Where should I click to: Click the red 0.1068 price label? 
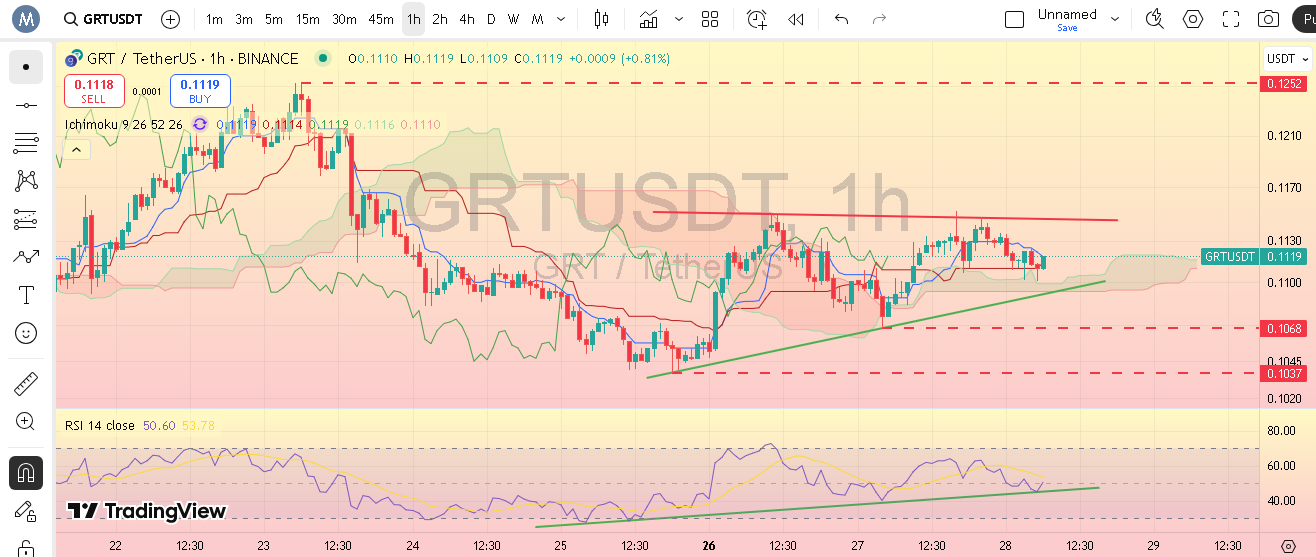[1284, 328]
